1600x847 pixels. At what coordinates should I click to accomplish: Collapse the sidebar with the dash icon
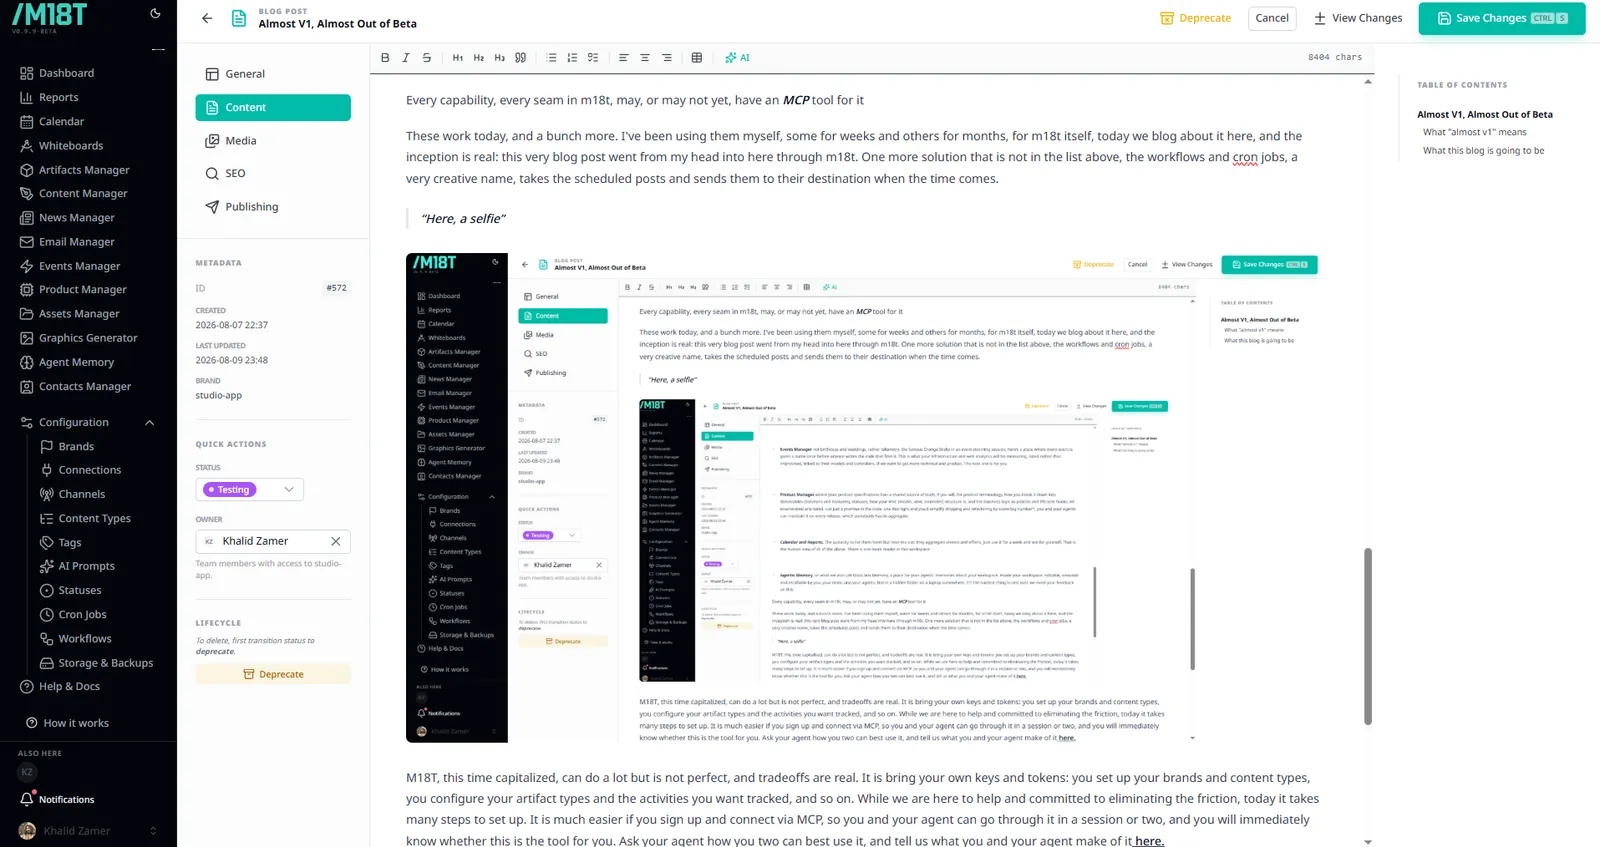coord(158,49)
